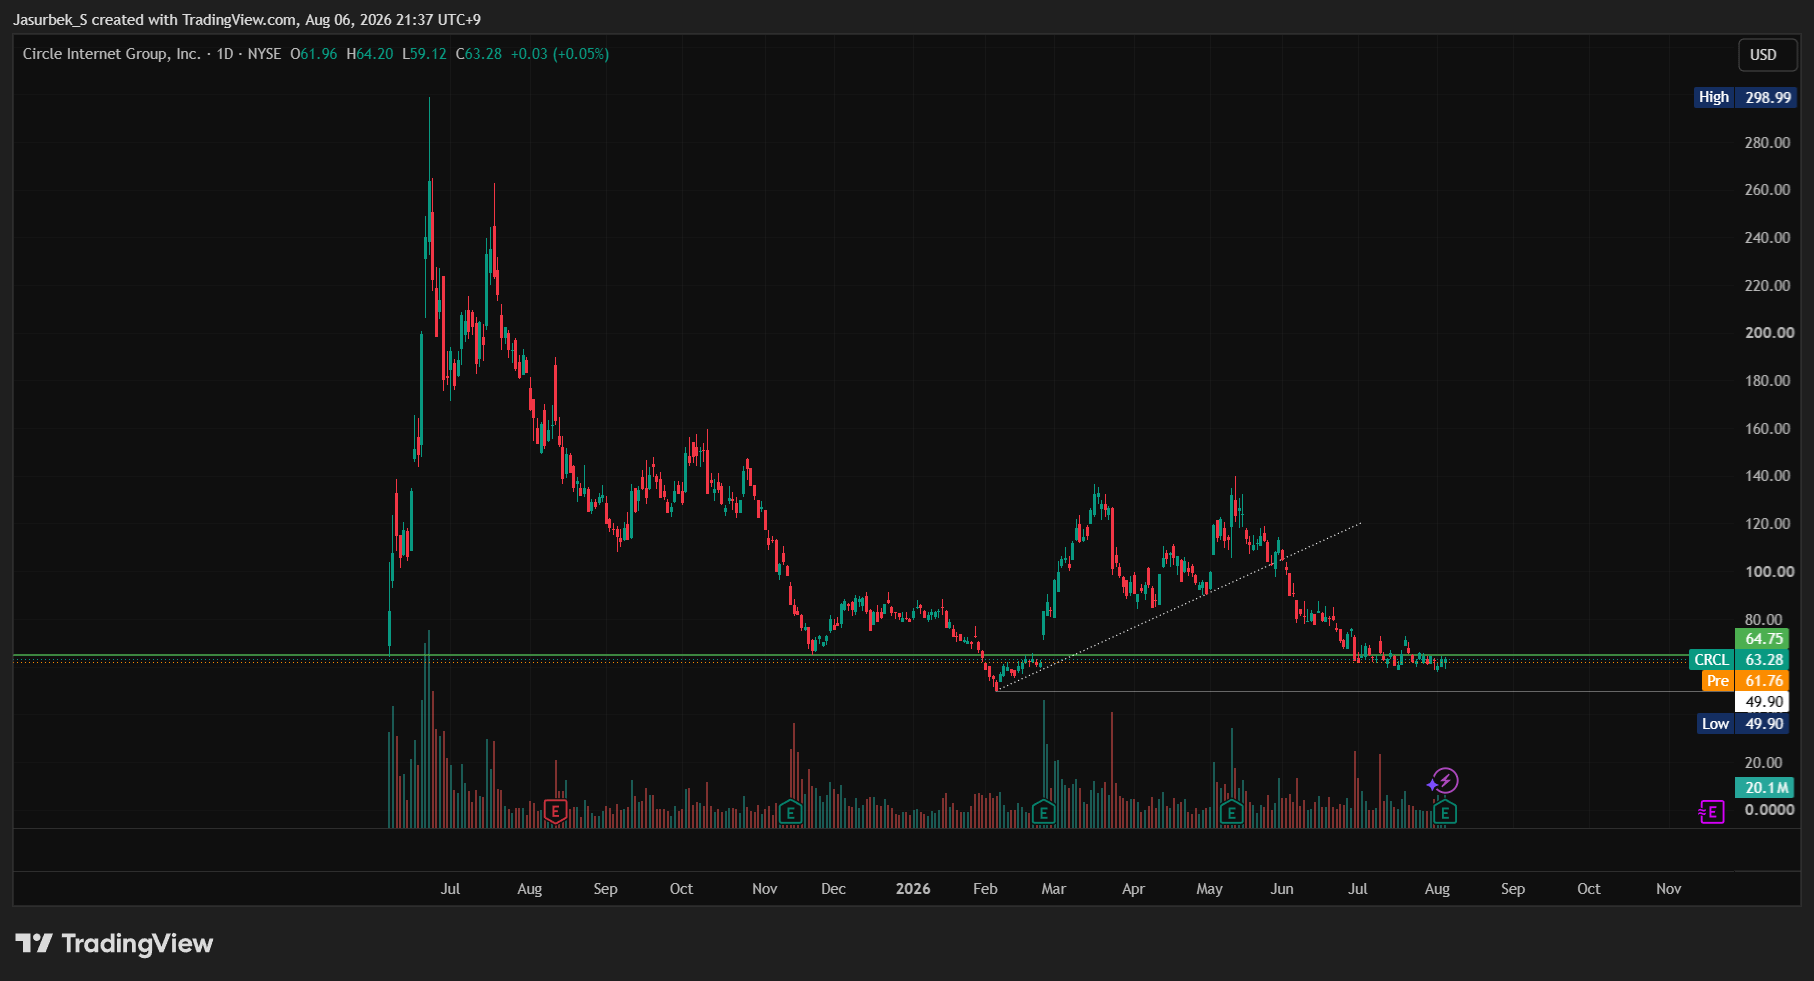Click the earnings E marker in May 2026
Image resolution: width=1814 pixels, height=981 pixels.
[x=1231, y=812]
